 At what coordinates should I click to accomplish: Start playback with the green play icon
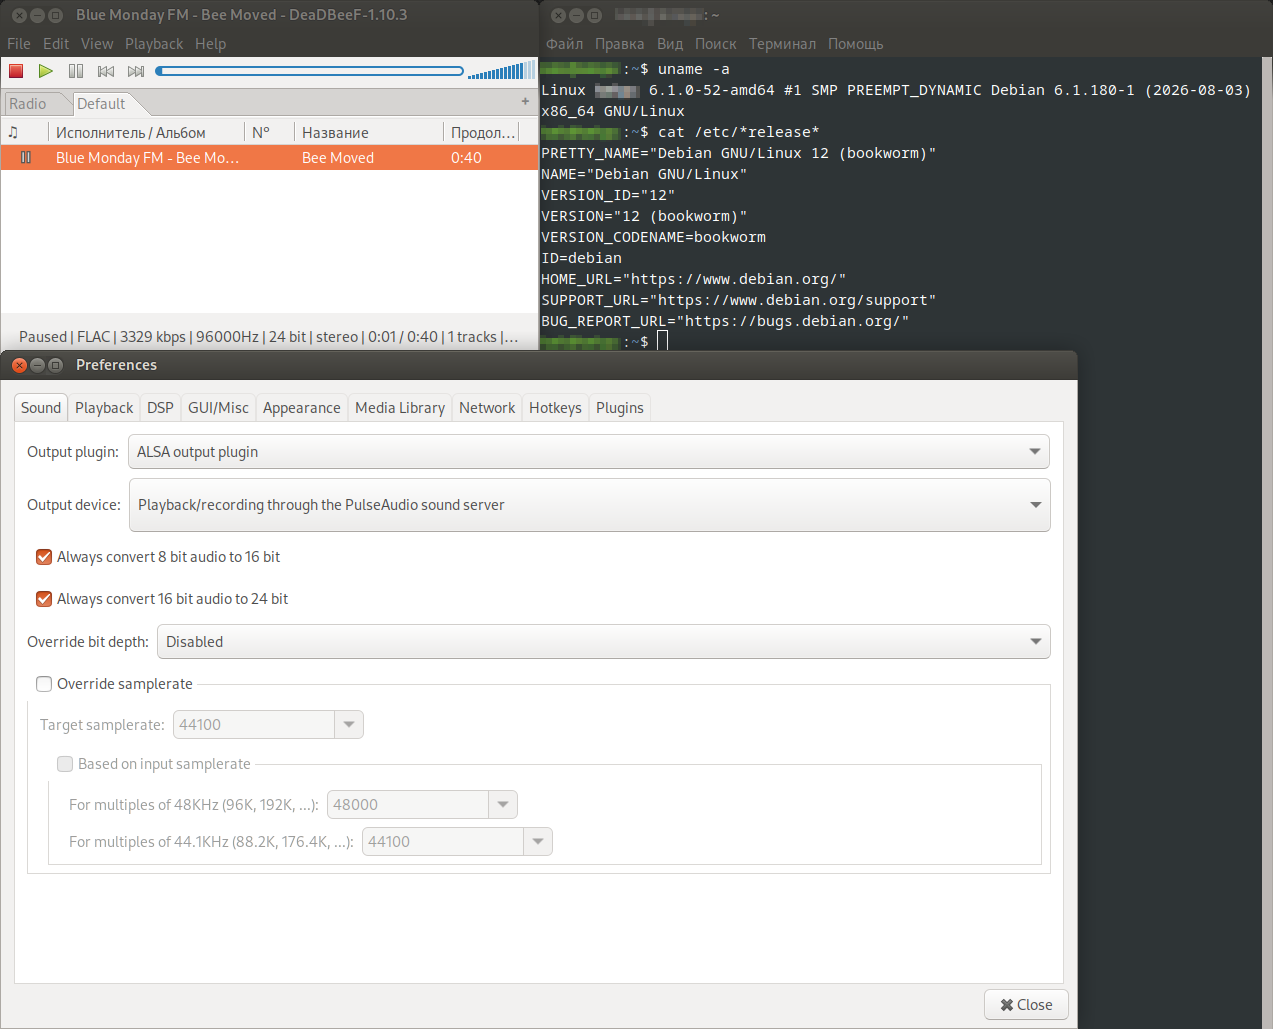point(46,71)
